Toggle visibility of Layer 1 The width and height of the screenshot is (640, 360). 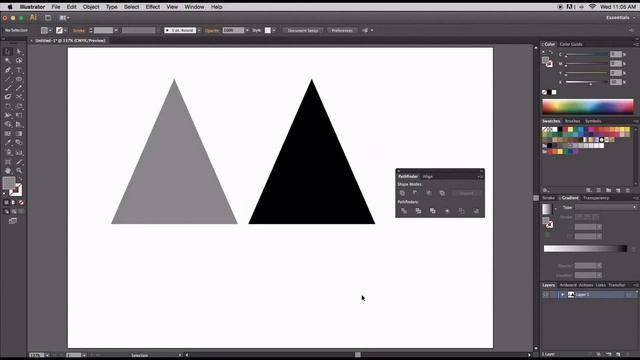546,295
